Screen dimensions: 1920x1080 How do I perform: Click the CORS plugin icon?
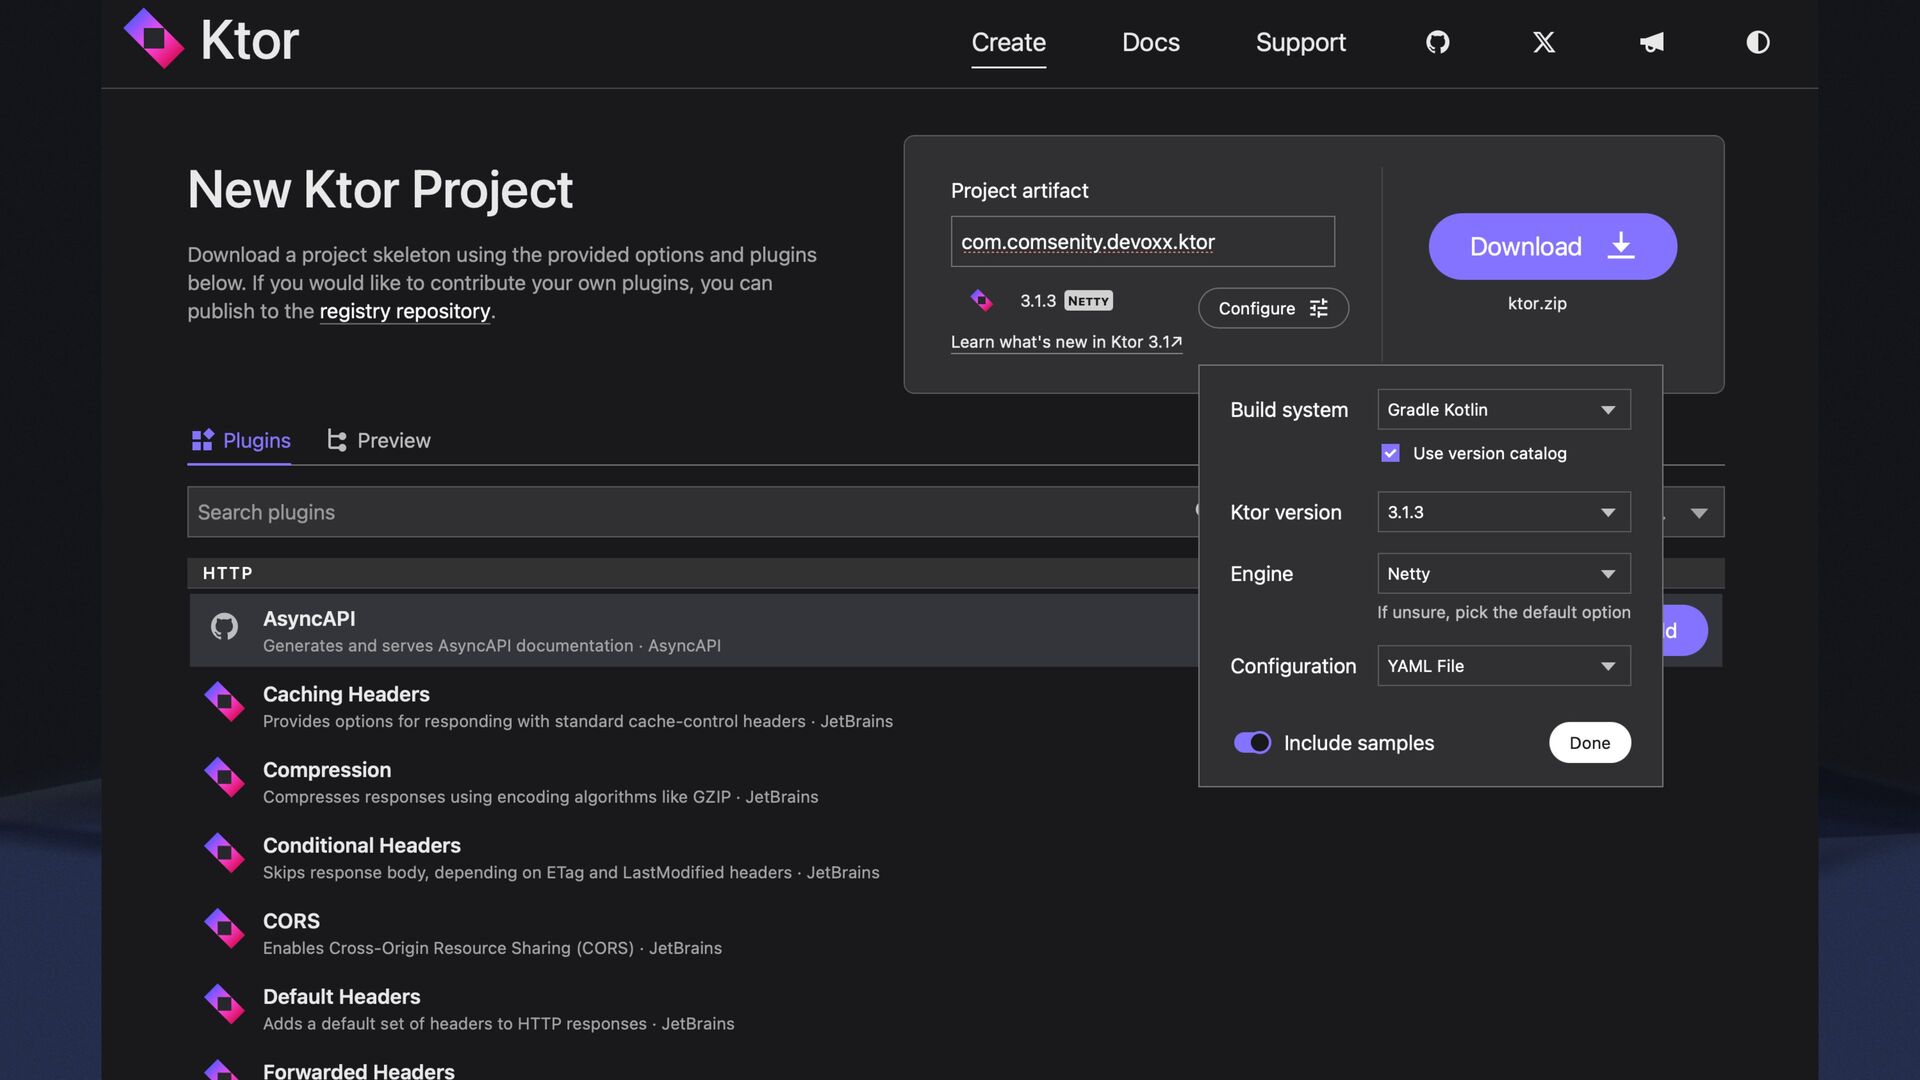pos(224,929)
